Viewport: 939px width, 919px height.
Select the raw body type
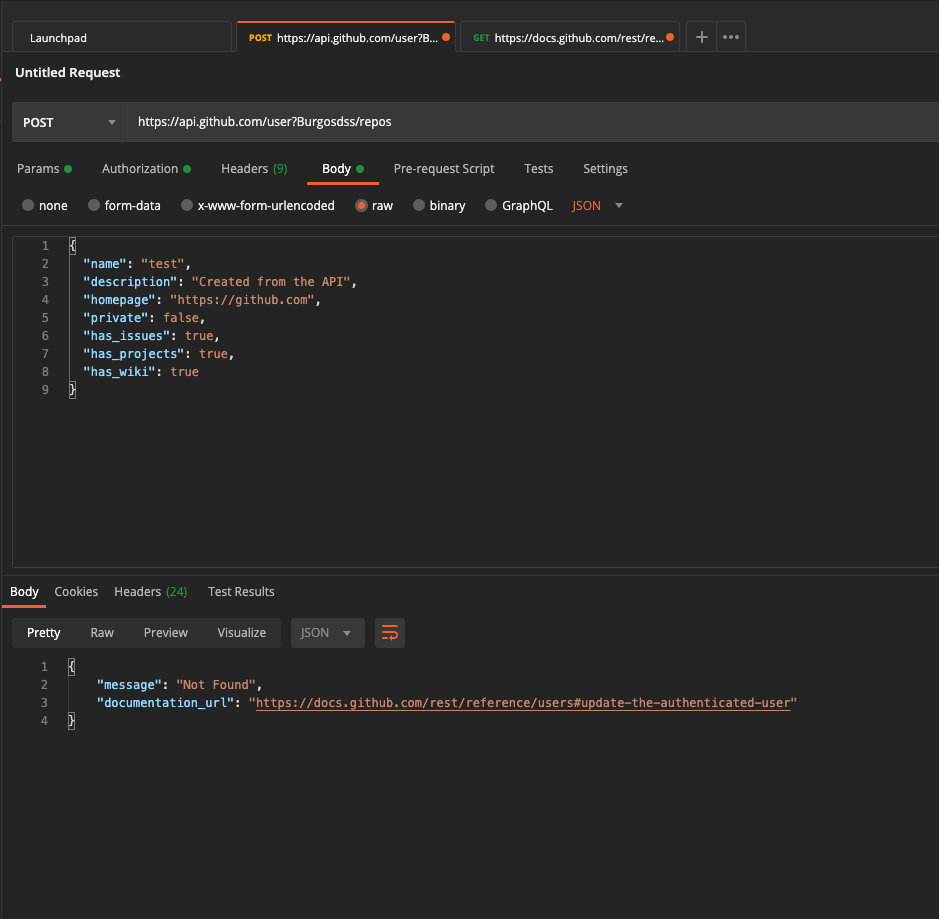(x=374, y=205)
